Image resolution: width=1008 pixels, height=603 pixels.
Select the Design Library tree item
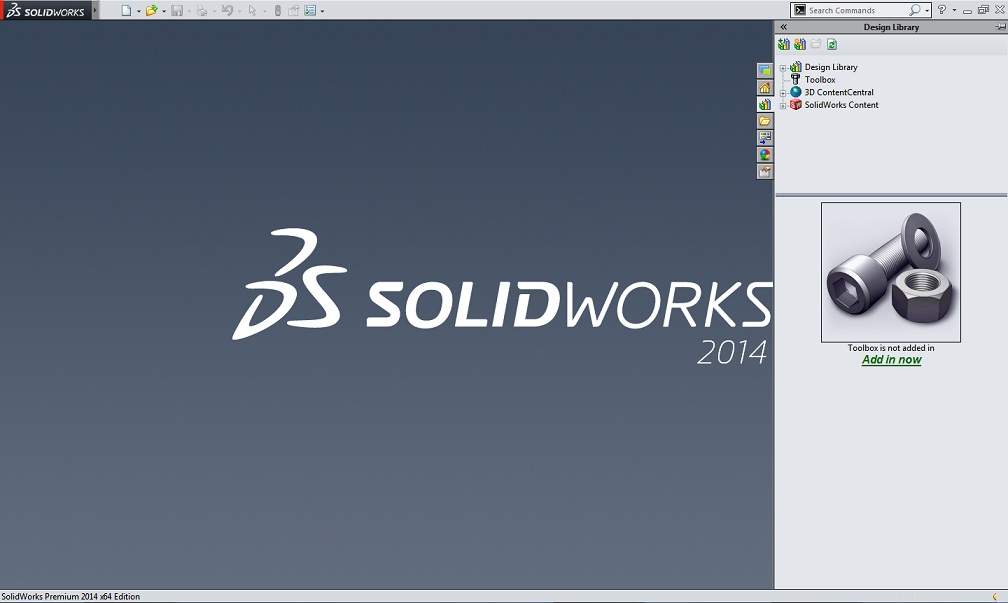[x=831, y=67]
